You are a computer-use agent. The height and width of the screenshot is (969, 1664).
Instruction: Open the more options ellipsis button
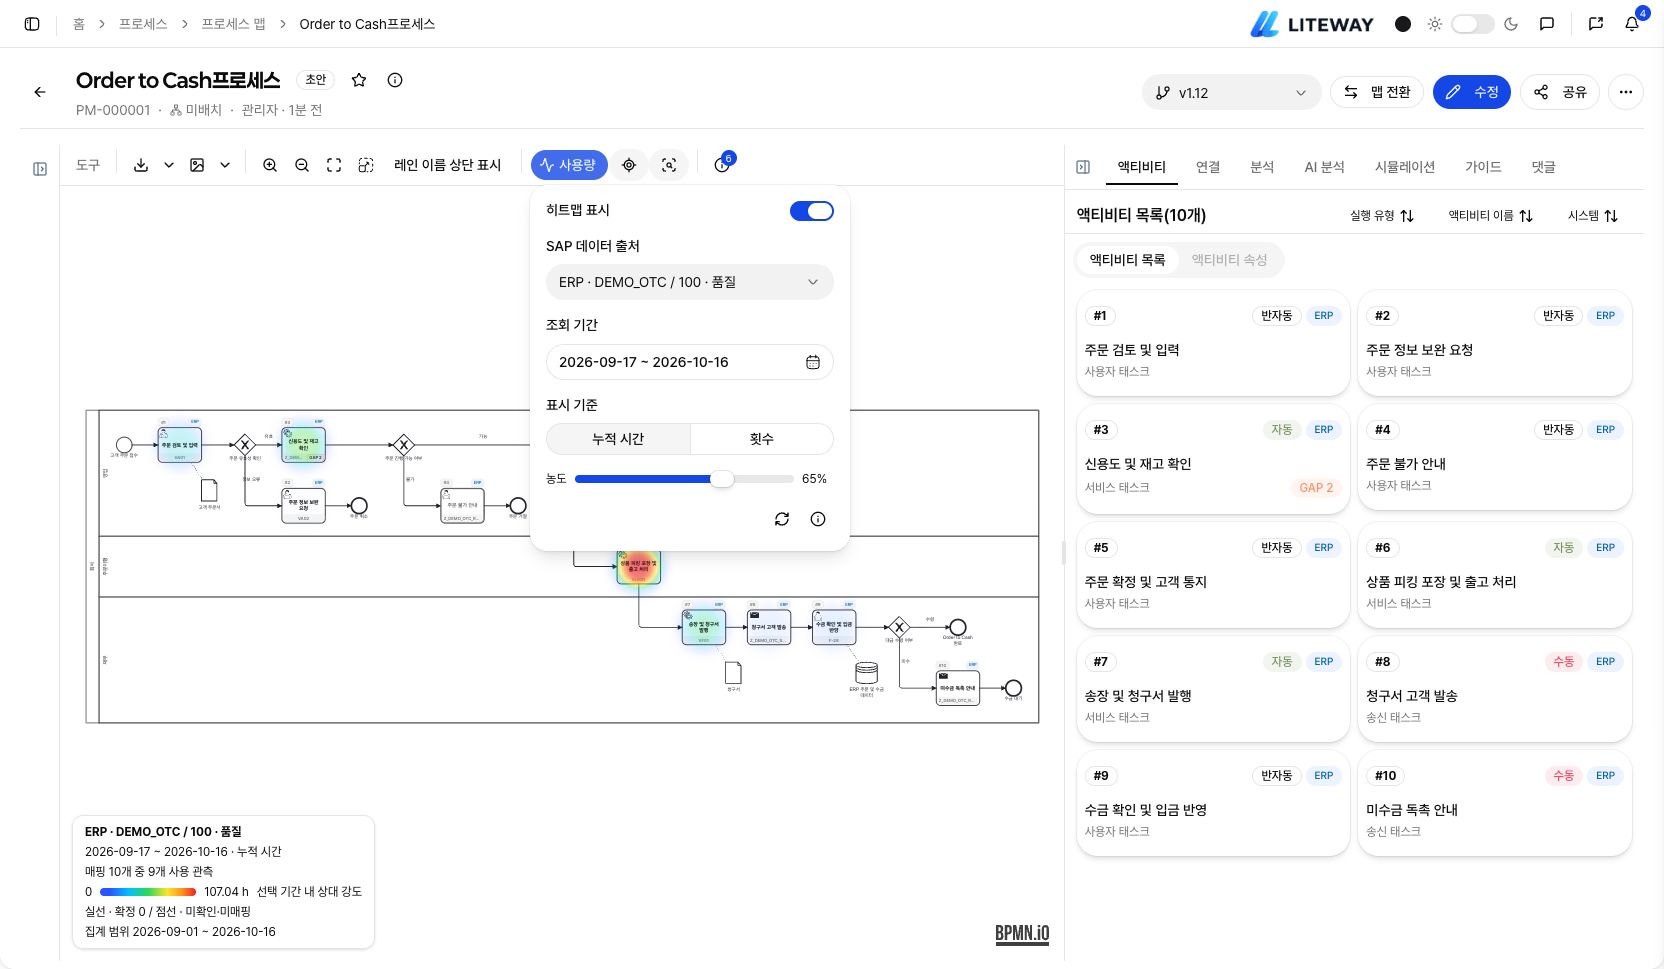[x=1626, y=92]
